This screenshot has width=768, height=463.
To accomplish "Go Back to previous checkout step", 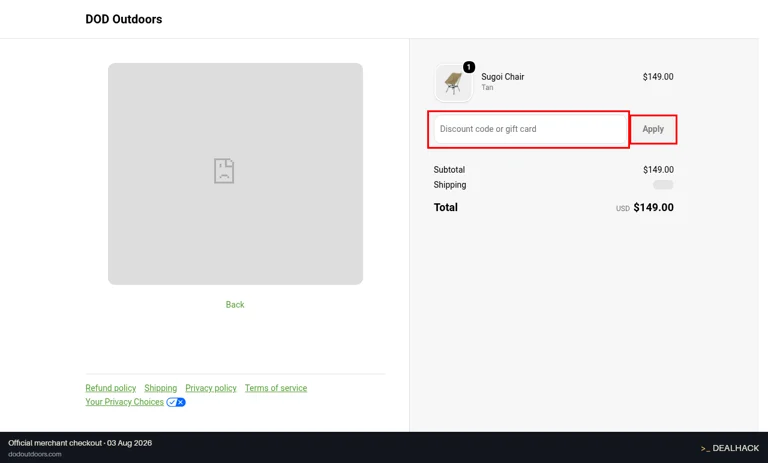I will pyautogui.click(x=235, y=305).
